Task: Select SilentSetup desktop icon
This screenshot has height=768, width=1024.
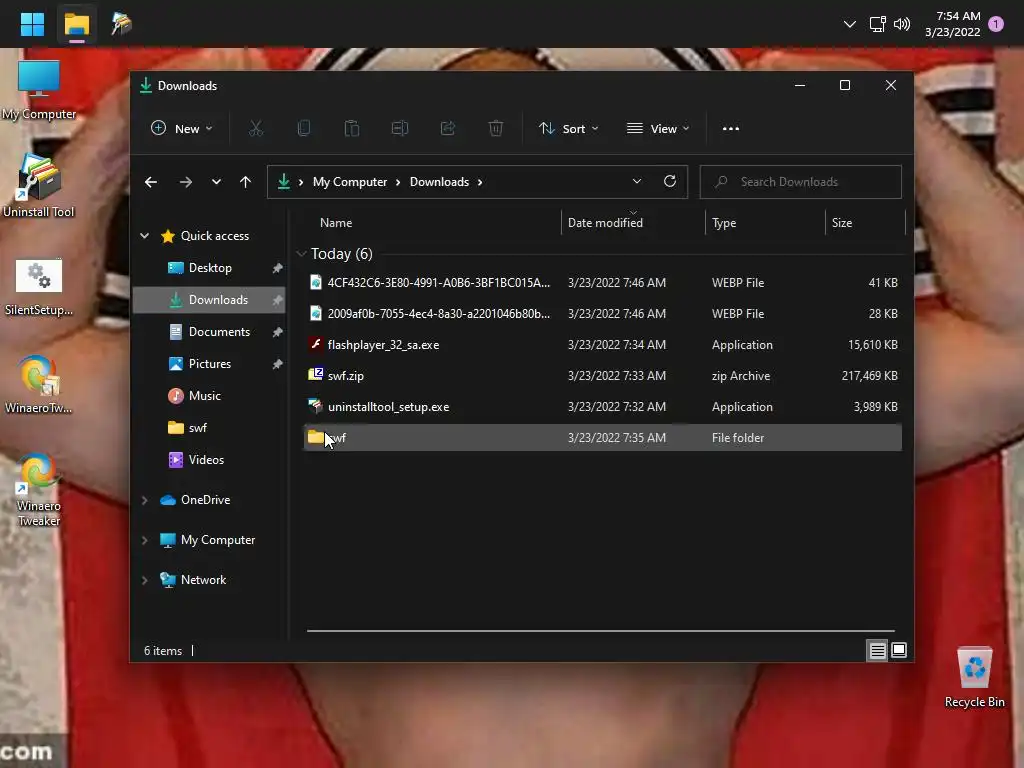Action: tap(39, 287)
